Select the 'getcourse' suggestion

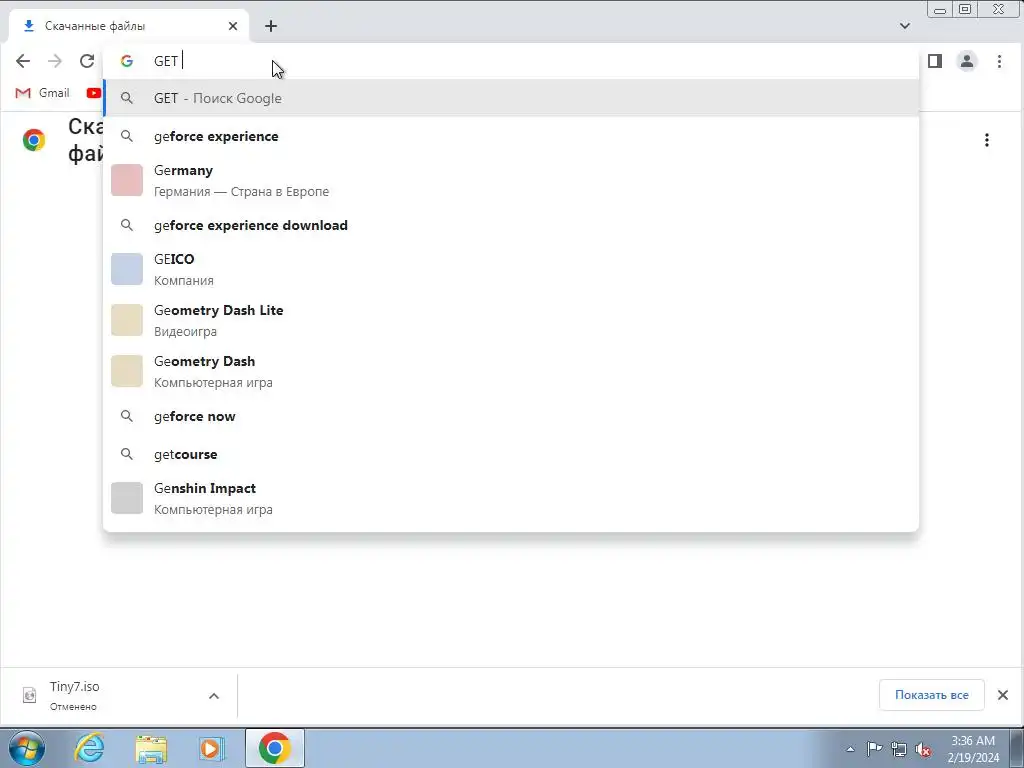(x=511, y=454)
